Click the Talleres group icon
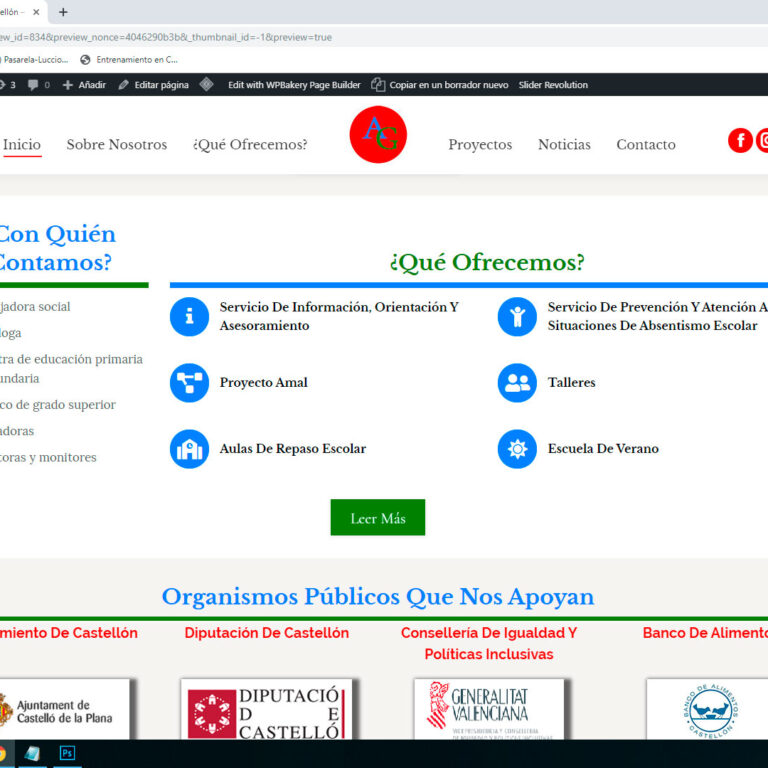The image size is (768, 768). pos(517,383)
